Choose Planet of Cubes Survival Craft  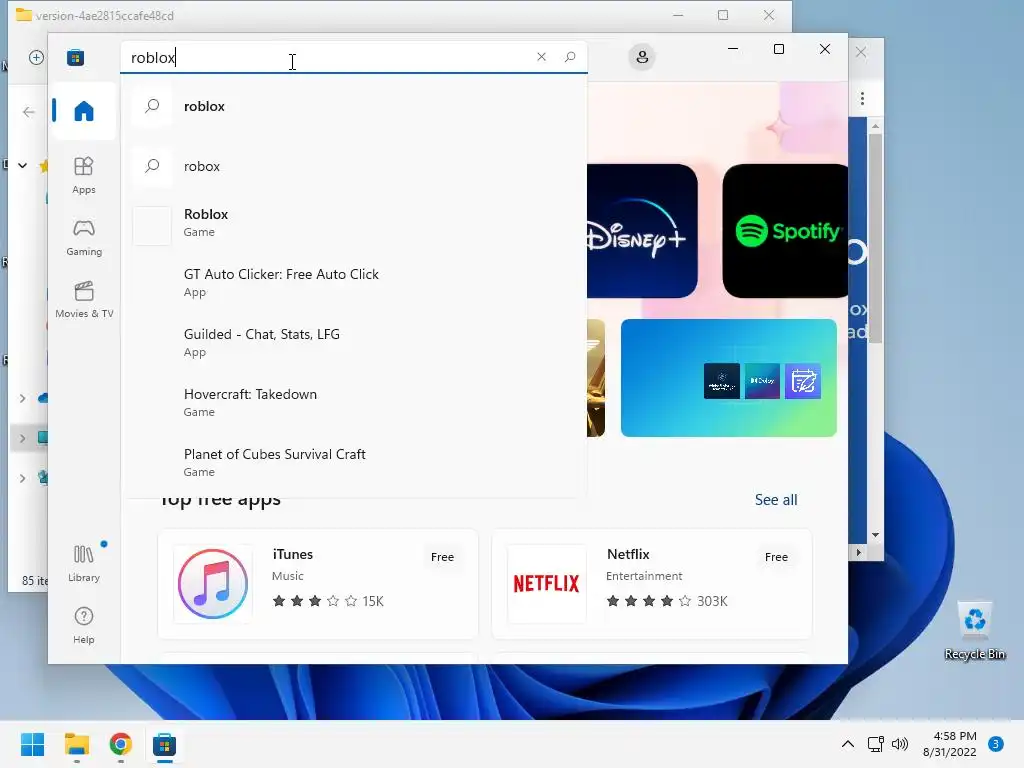click(x=353, y=462)
